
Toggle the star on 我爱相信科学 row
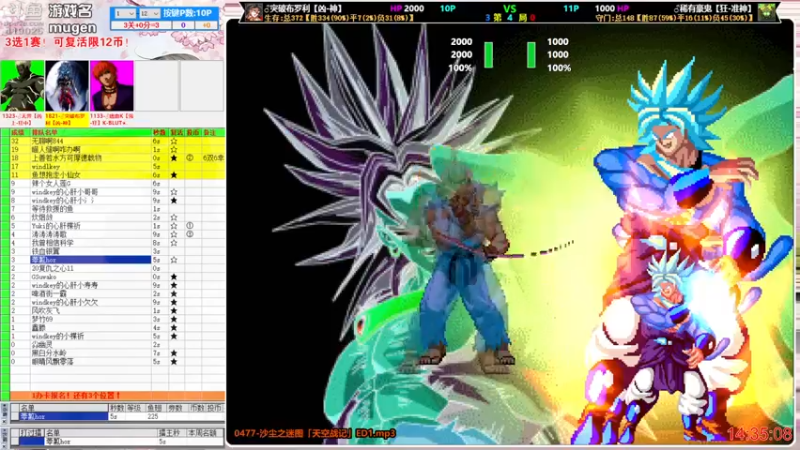pyautogui.click(x=174, y=243)
